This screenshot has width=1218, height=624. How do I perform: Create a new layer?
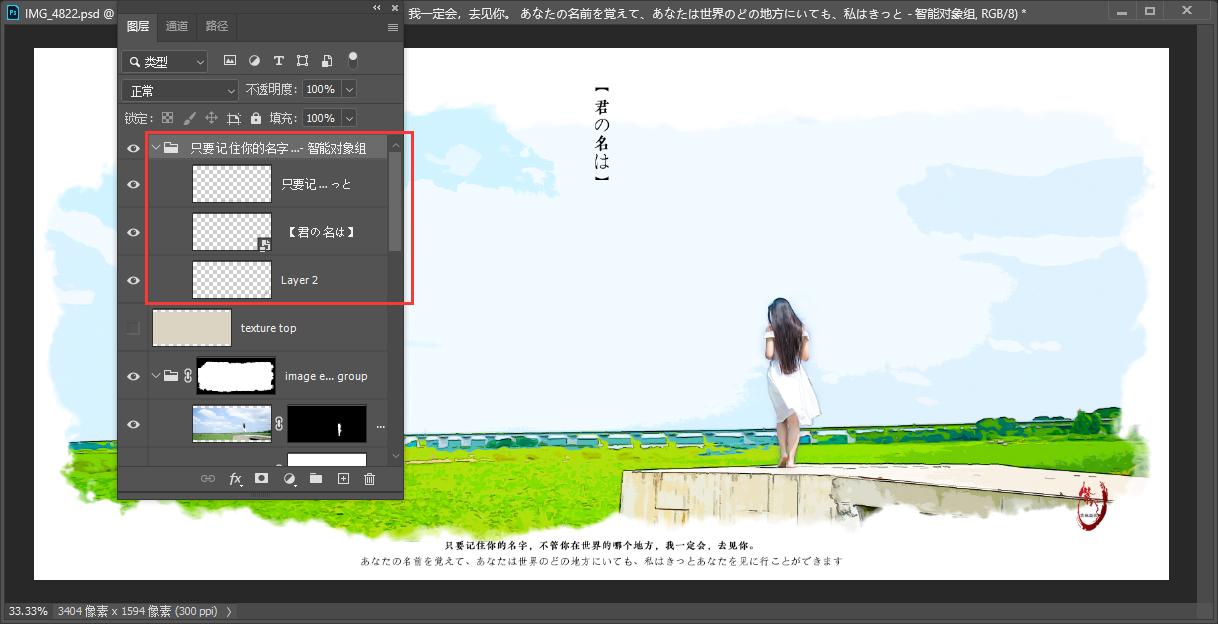tap(343, 479)
